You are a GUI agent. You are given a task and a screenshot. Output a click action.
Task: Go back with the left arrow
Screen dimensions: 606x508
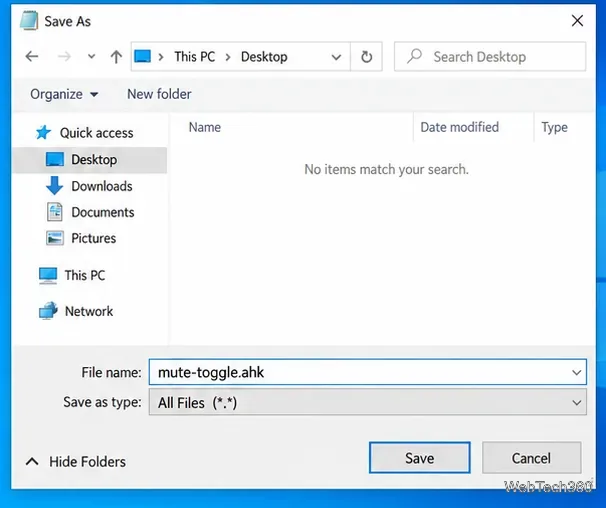pyautogui.click(x=32, y=57)
